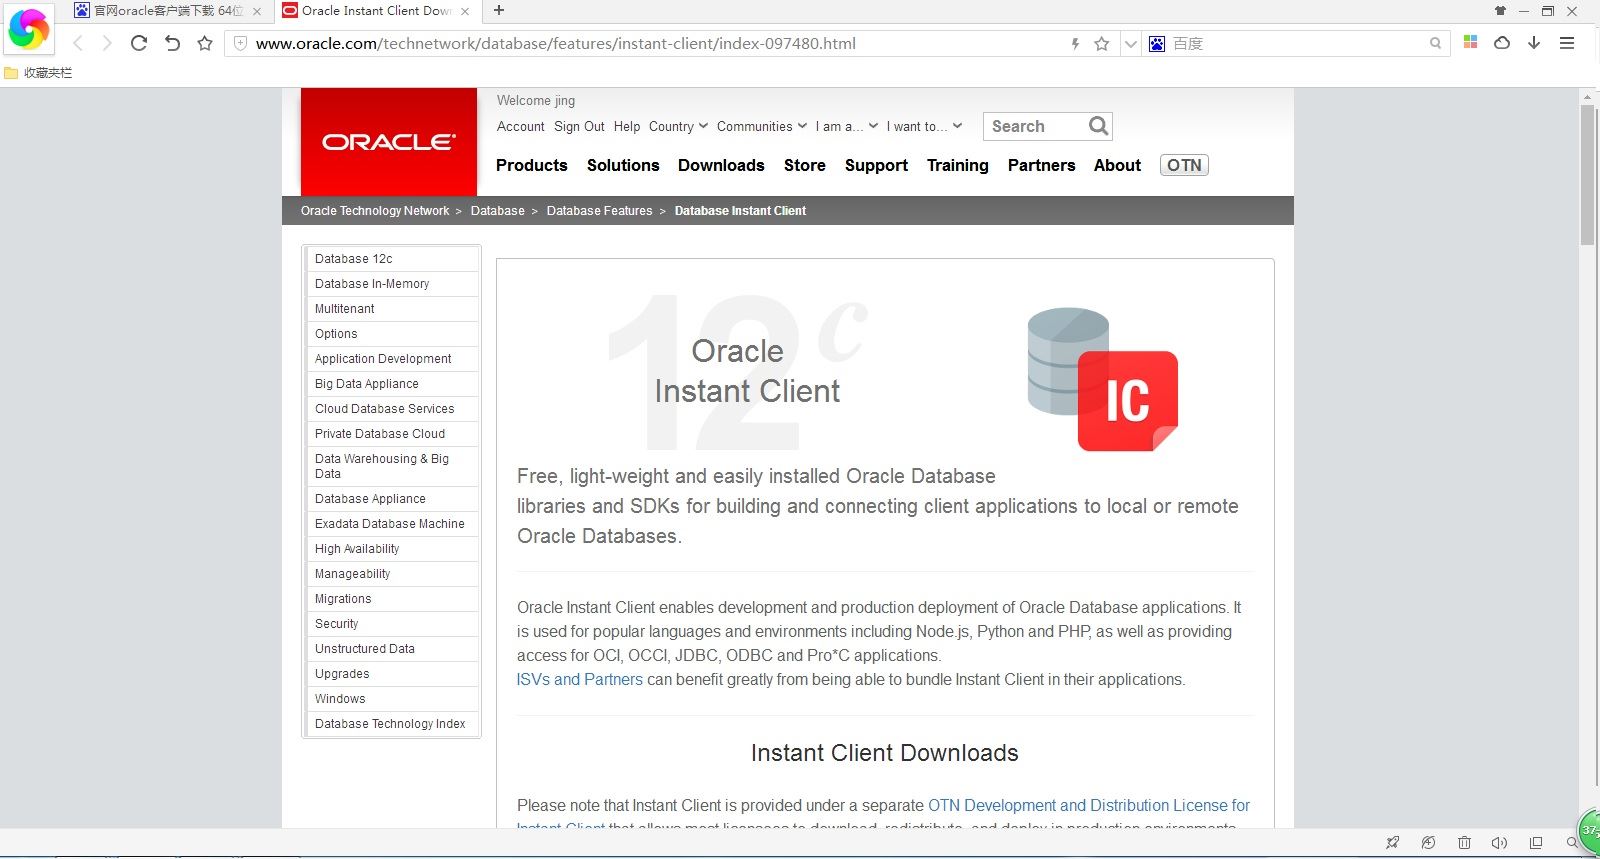The width and height of the screenshot is (1600, 859).
Task: Open the Support menu
Action: (876, 165)
